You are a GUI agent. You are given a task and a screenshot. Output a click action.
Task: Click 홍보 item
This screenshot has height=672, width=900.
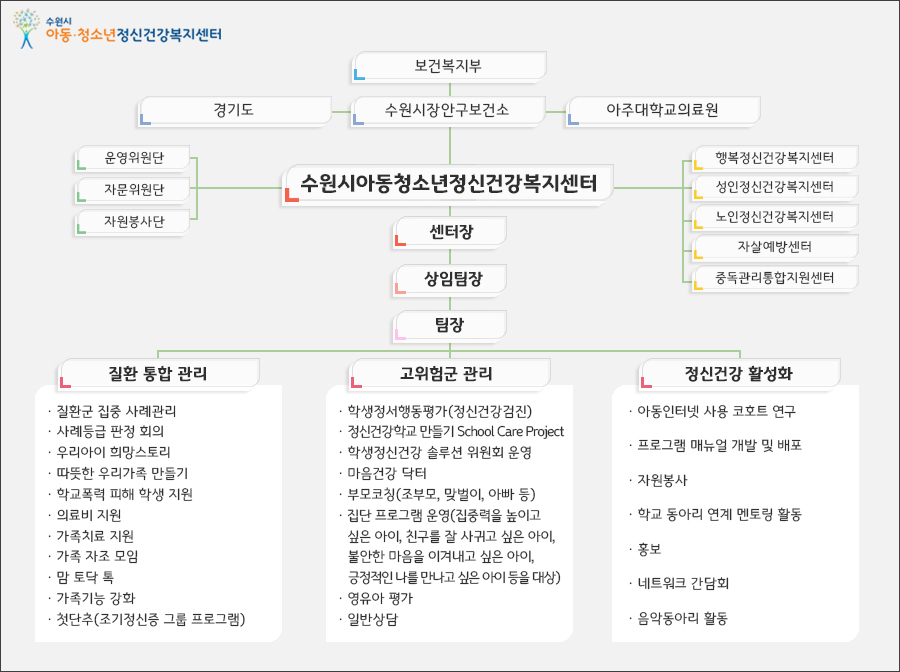tap(646, 549)
